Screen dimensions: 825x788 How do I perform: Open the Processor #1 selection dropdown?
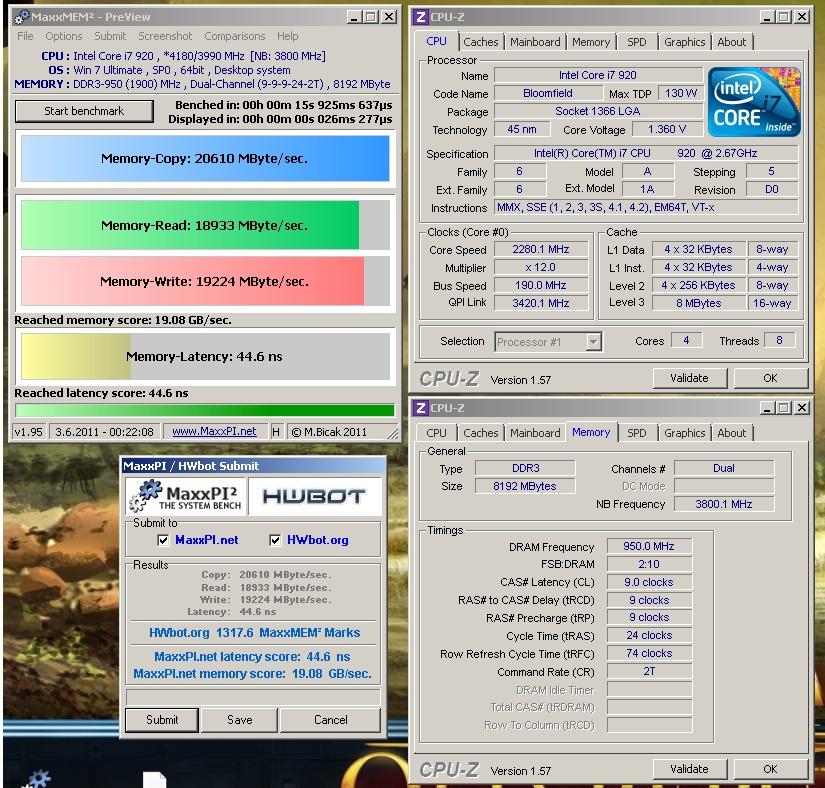[593, 342]
